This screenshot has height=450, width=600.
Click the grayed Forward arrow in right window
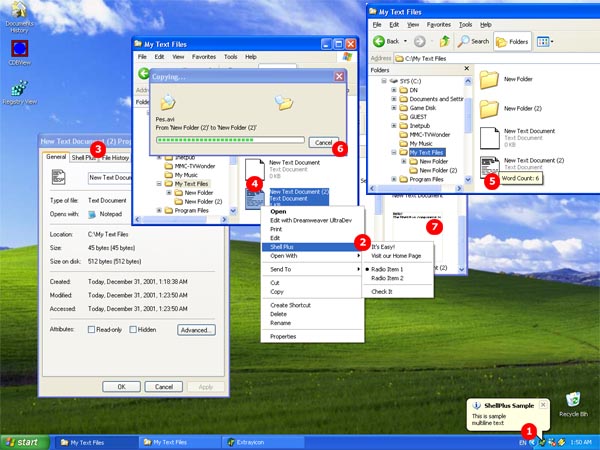[x=420, y=41]
